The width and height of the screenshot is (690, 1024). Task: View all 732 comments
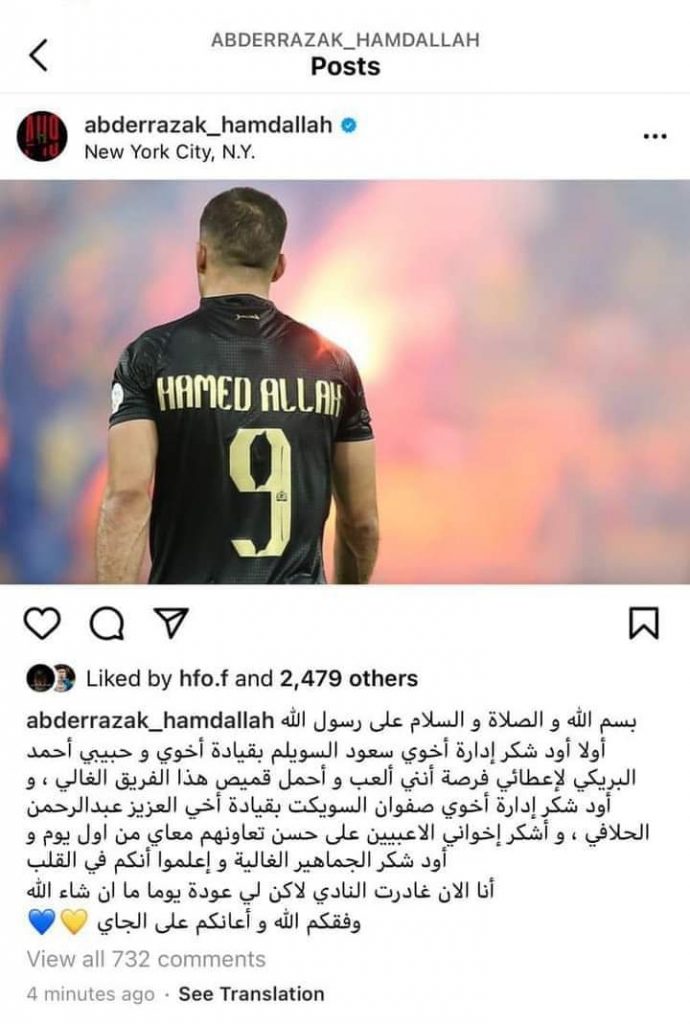tap(146, 959)
